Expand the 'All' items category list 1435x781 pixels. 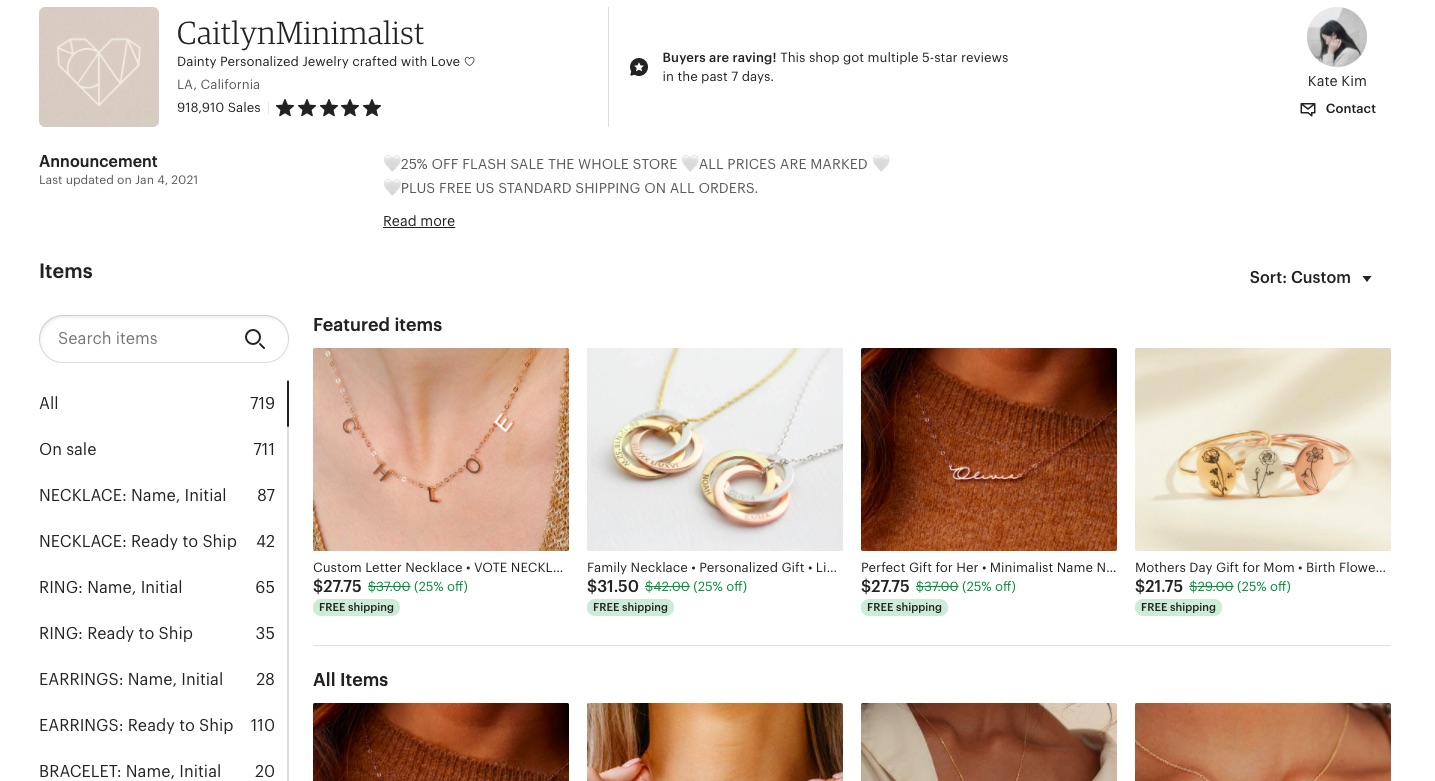(x=48, y=403)
